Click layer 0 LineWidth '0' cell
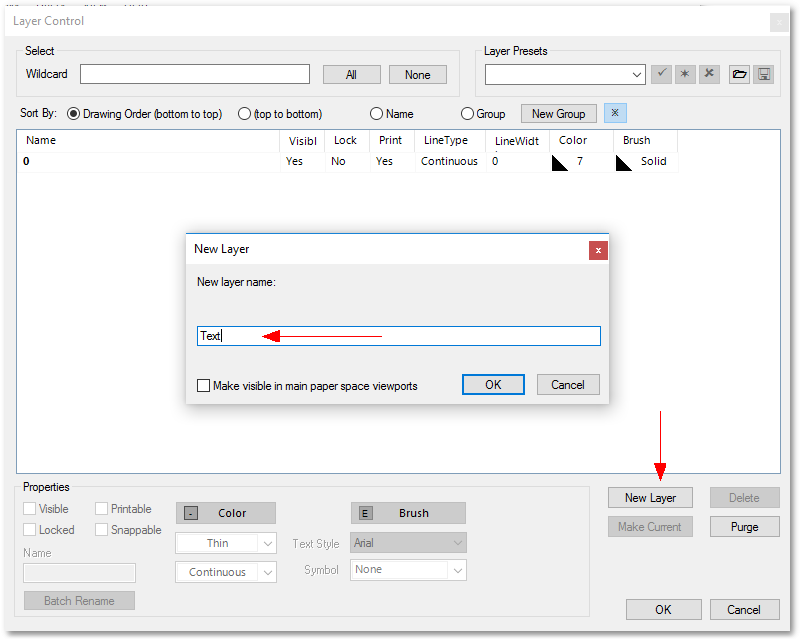The image size is (801, 642). [517, 162]
